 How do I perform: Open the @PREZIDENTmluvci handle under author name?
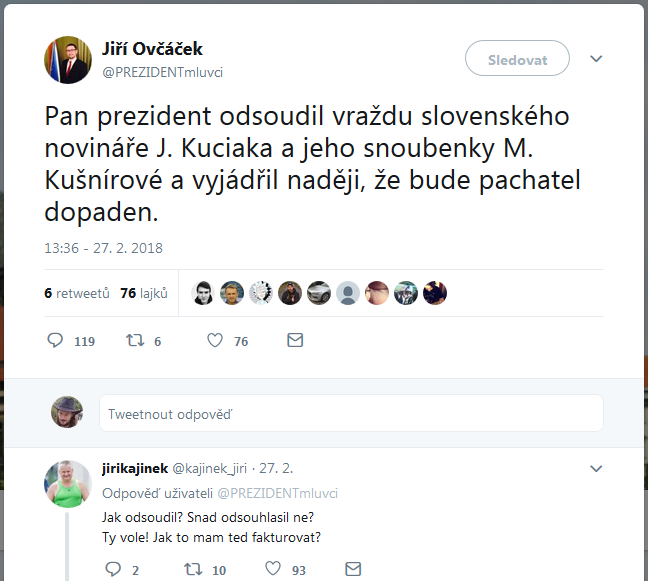pos(163,71)
